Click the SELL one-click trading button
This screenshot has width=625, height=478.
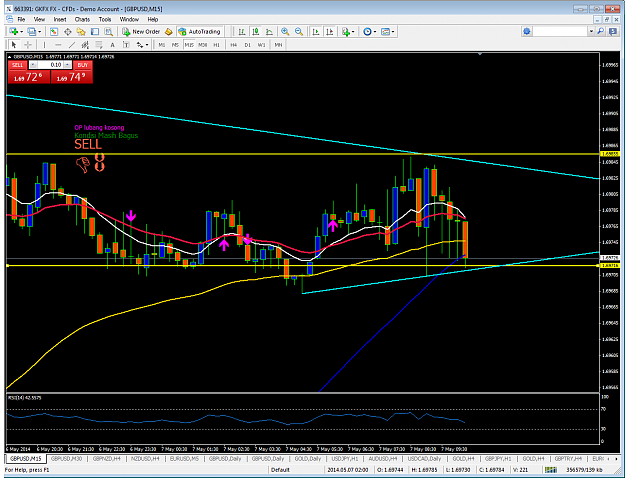[x=17, y=65]
